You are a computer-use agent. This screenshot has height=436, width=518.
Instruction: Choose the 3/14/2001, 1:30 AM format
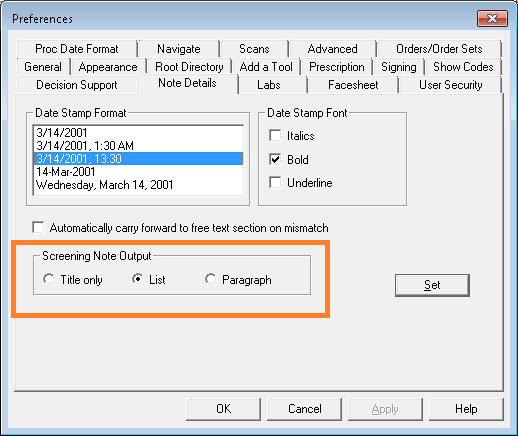pos(138,146)
